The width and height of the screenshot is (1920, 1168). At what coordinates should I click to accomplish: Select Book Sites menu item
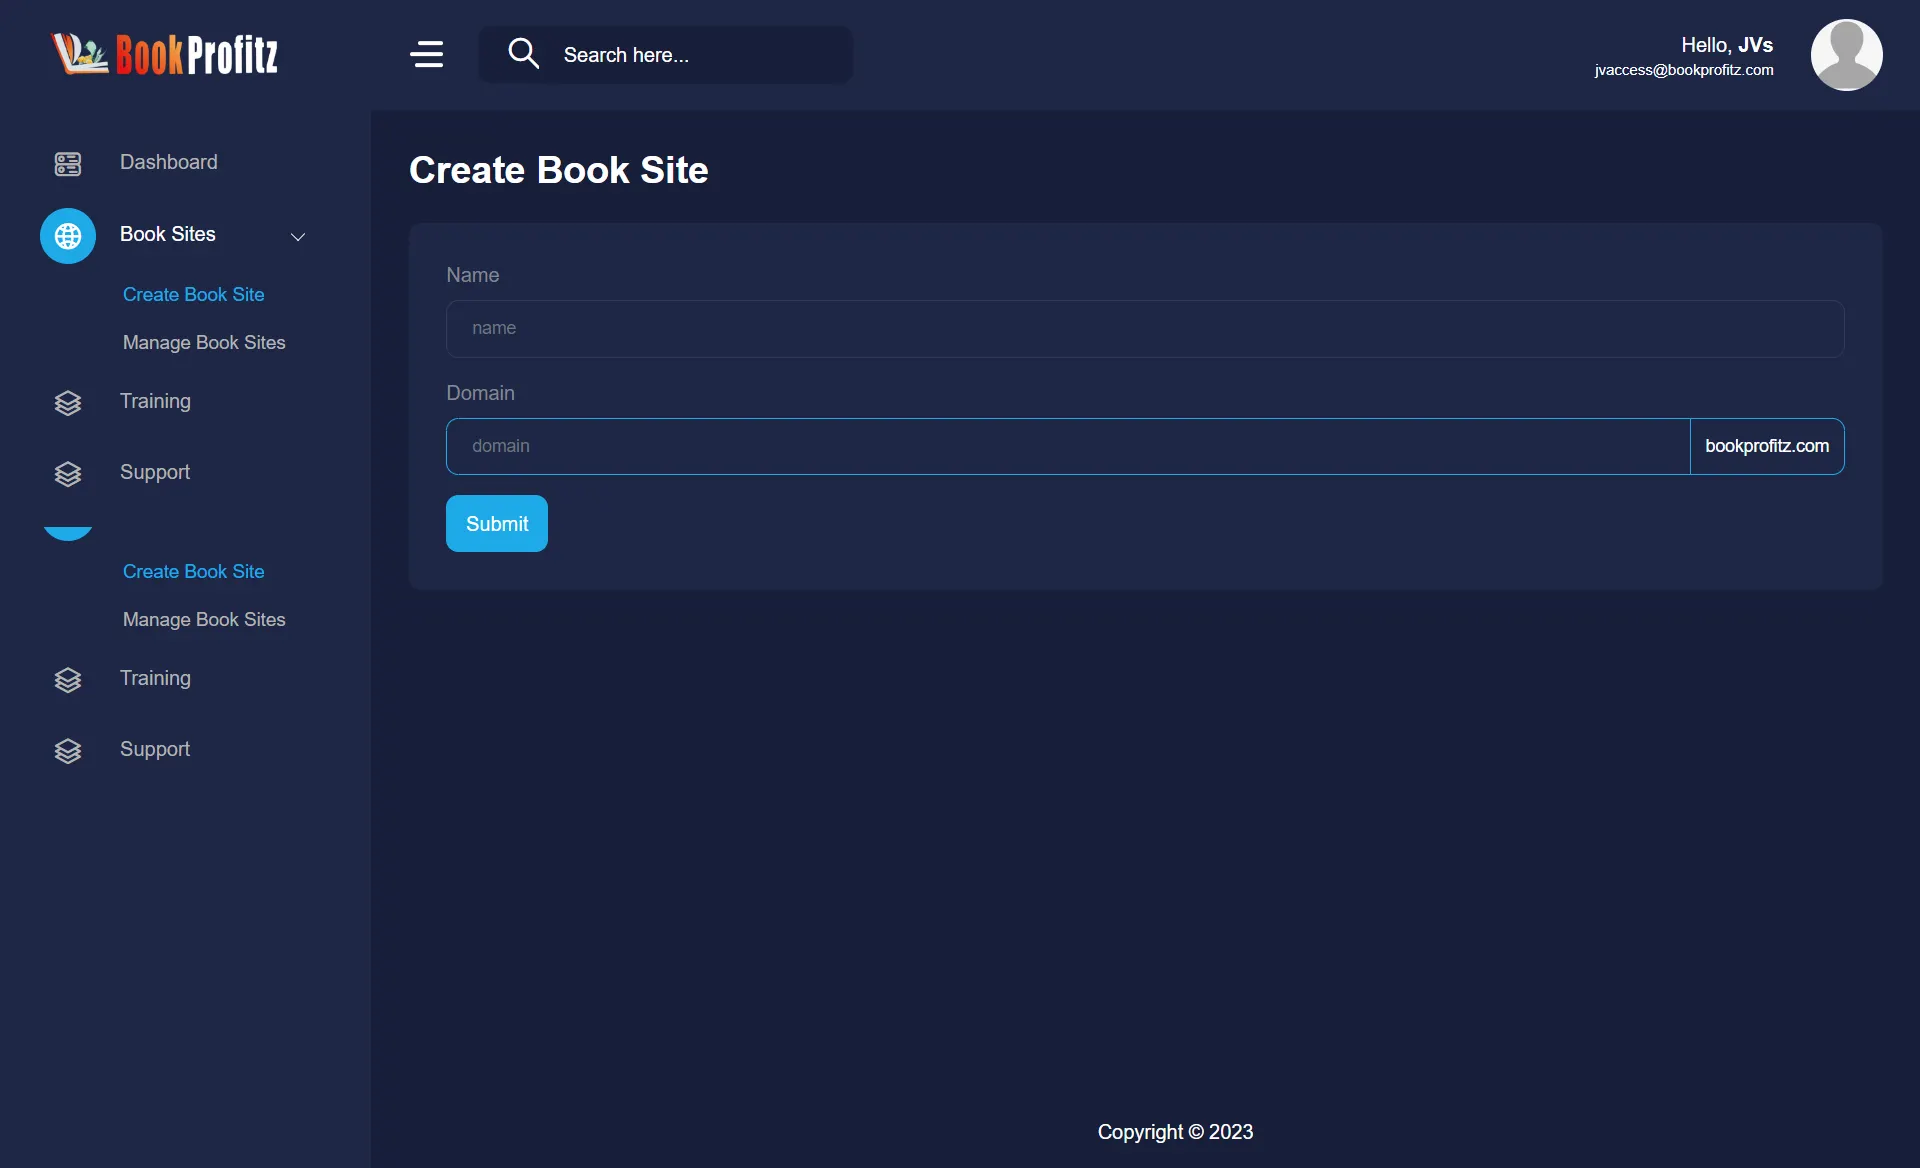(x=168, y=234)
